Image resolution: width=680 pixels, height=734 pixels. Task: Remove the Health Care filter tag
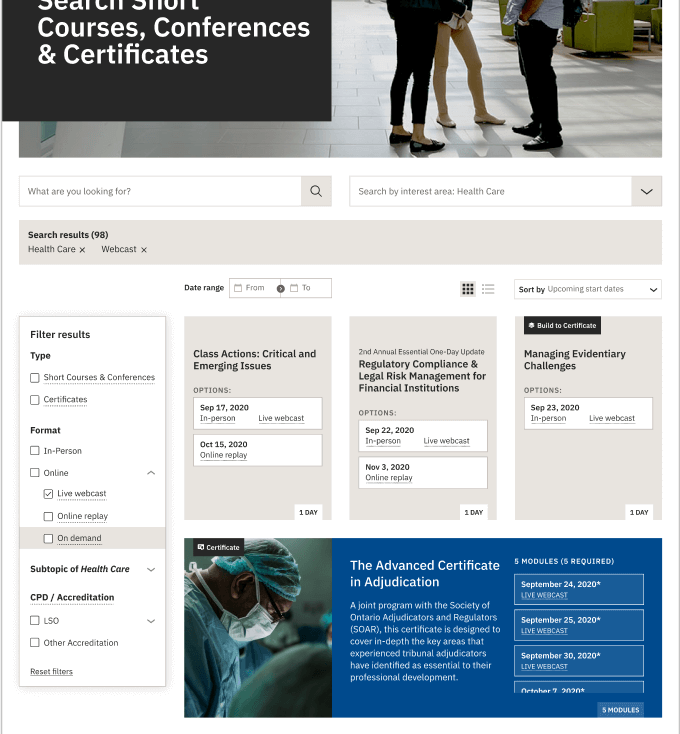tap(82, 250)
